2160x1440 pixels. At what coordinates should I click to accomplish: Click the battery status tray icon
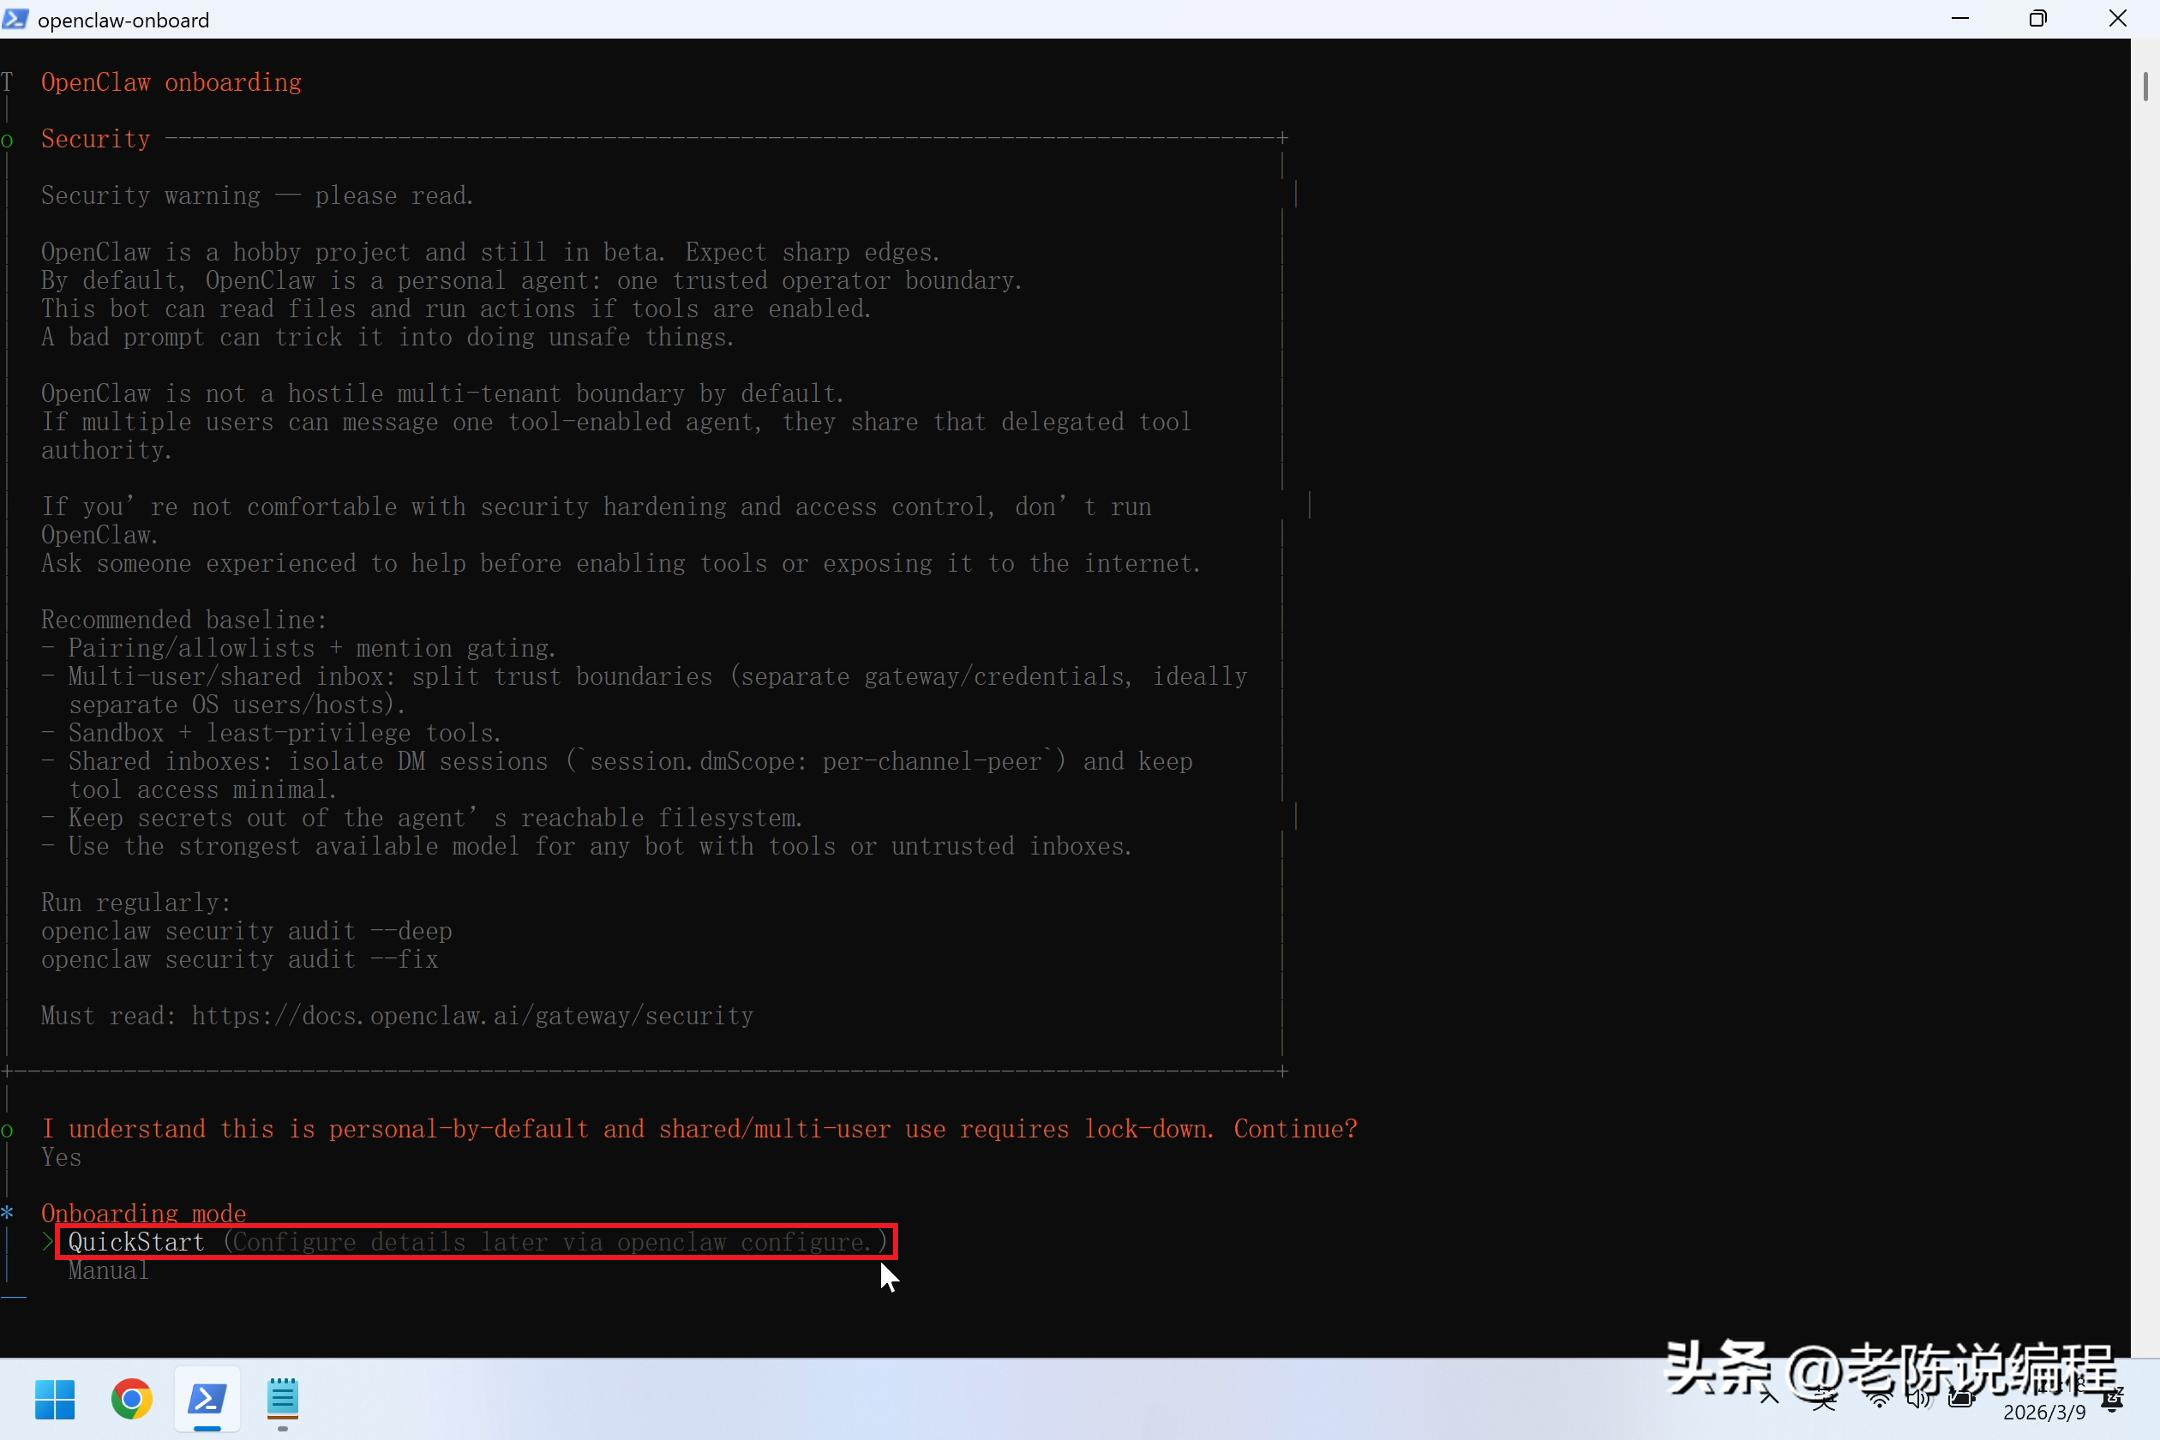tap(1961, 1399)
